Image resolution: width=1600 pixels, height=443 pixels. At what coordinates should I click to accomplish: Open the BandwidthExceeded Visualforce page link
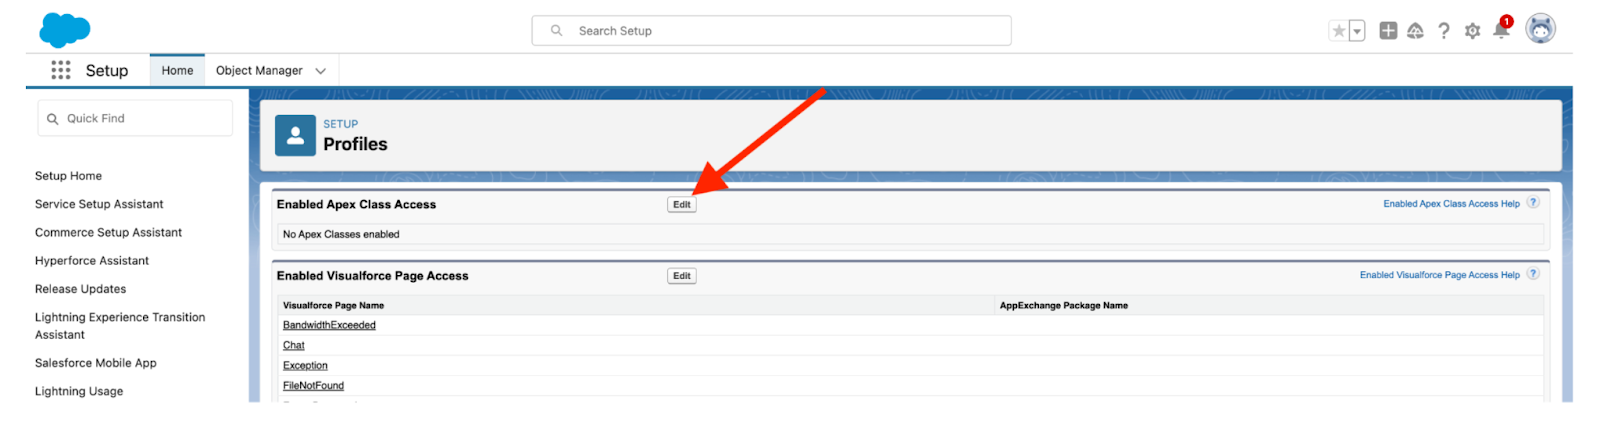(329, 325)
